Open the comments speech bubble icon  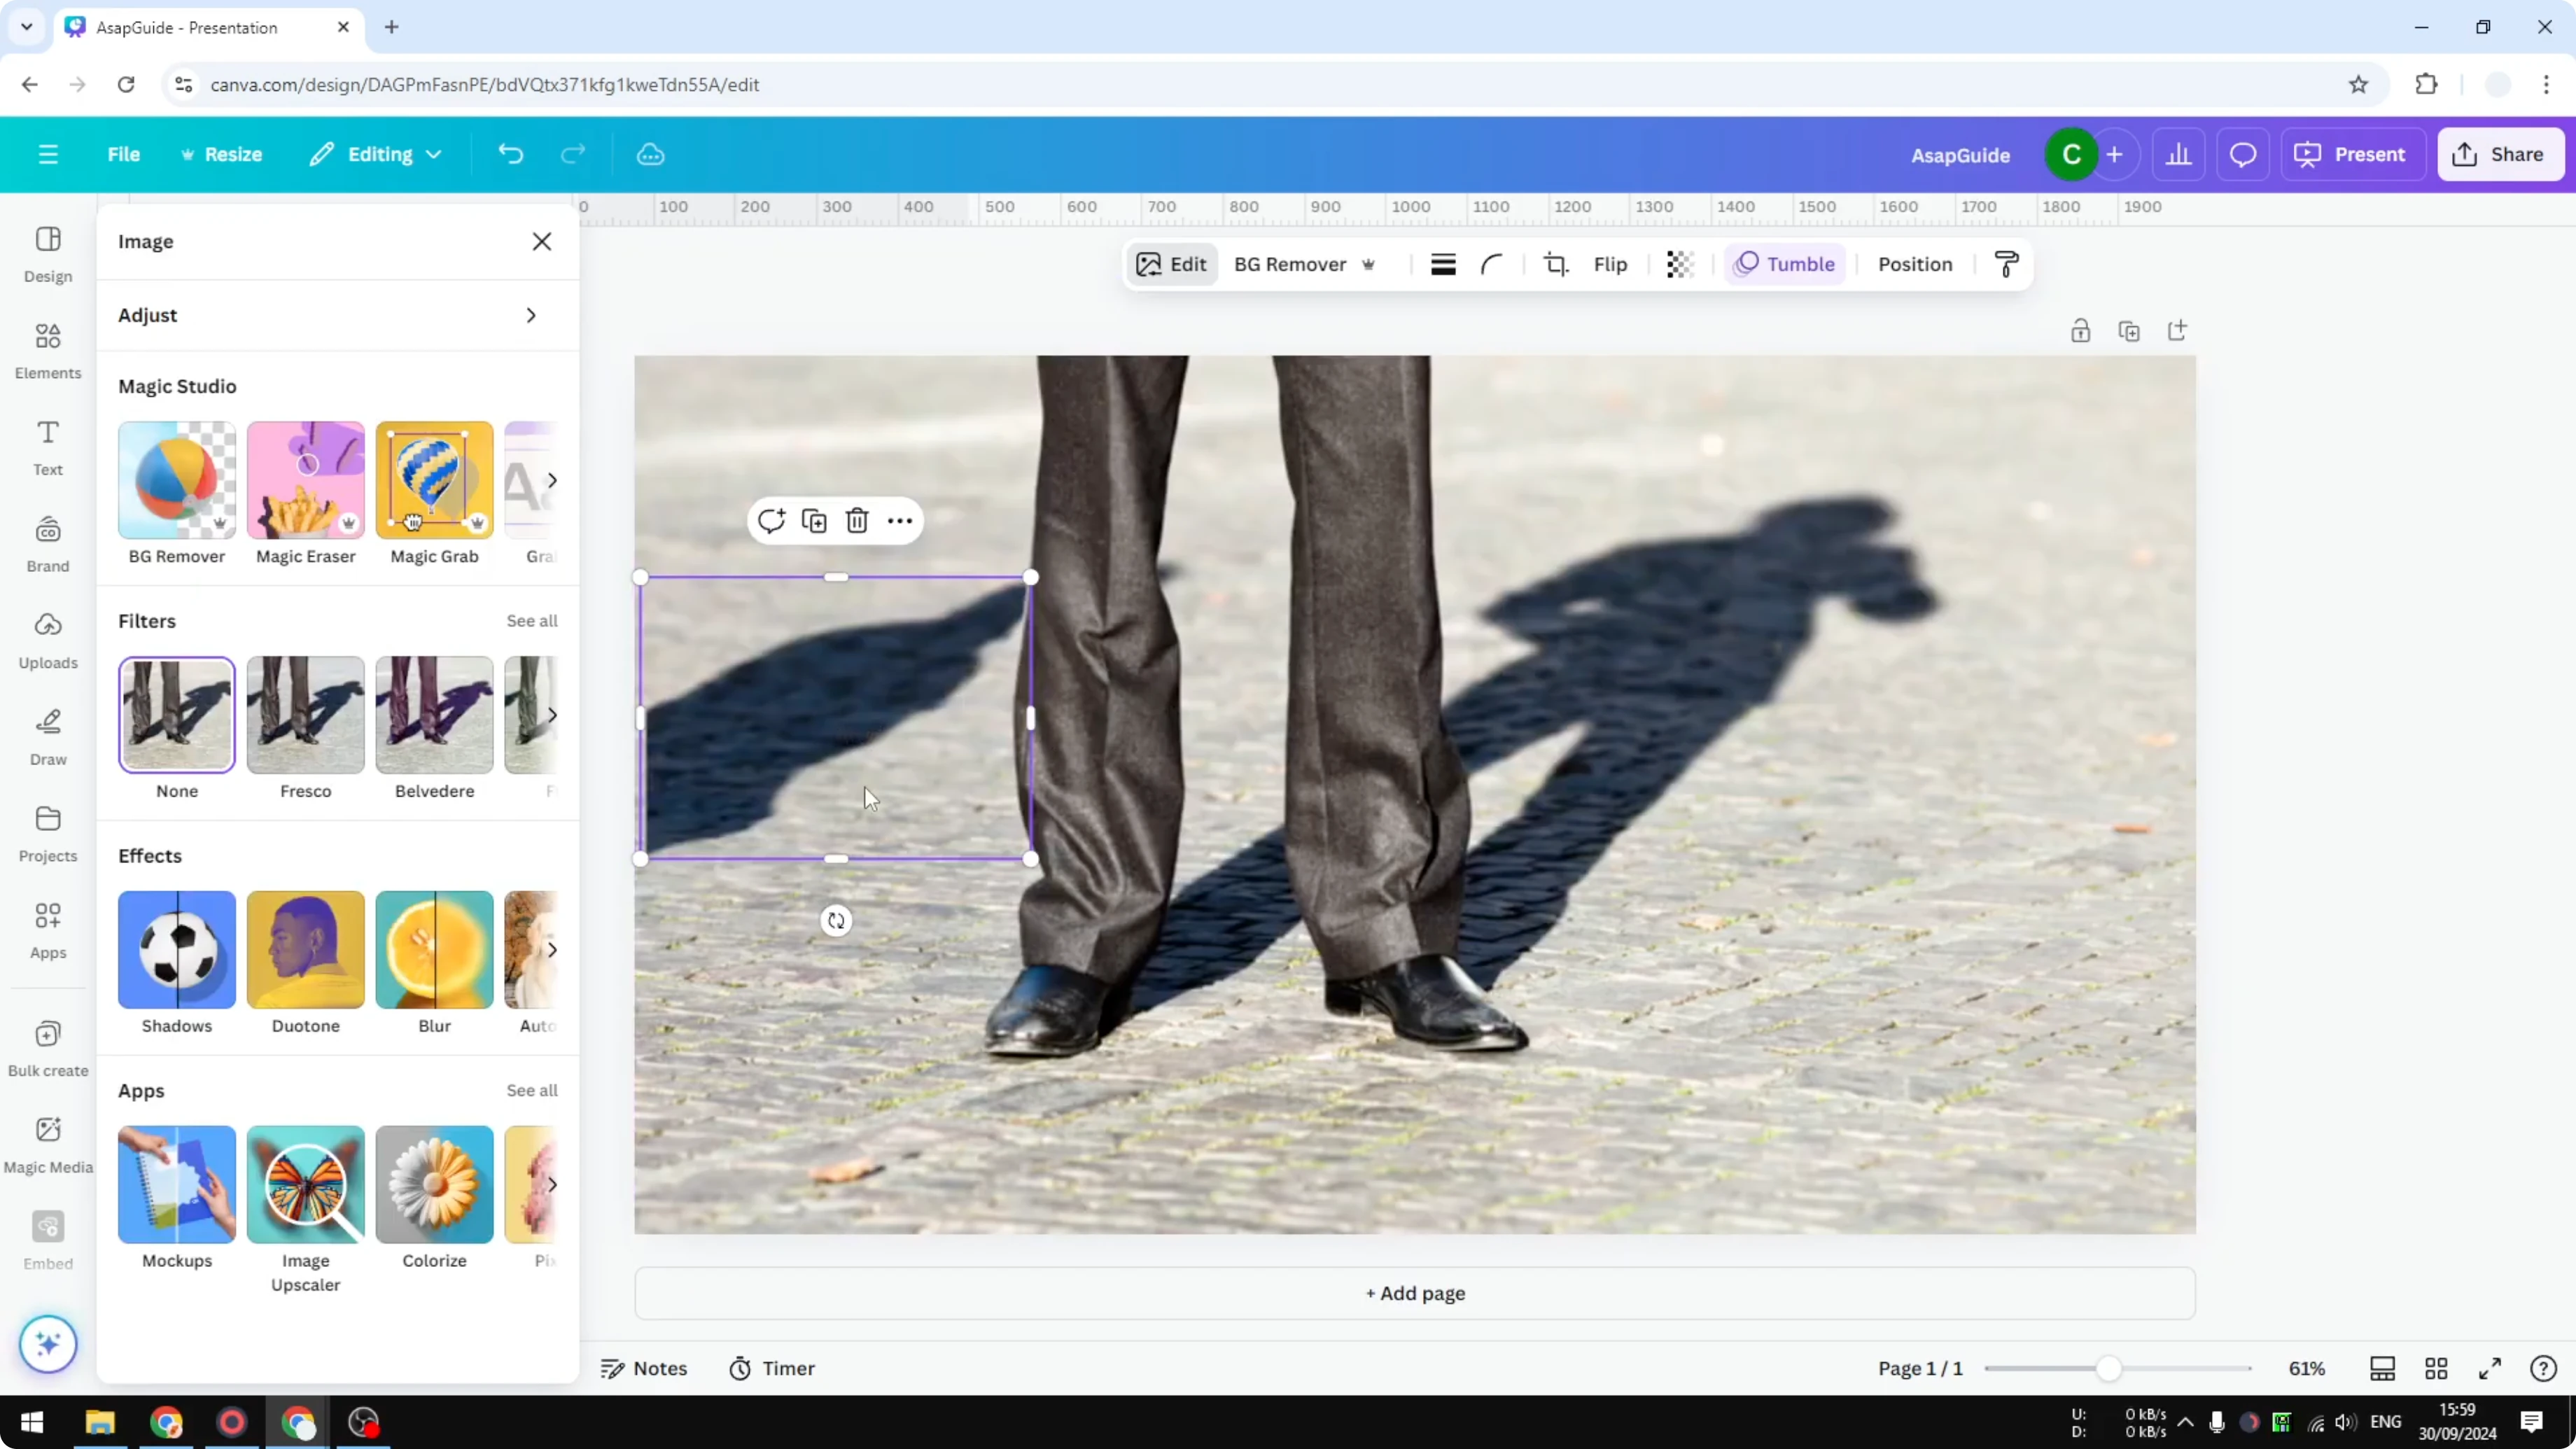2243,155
